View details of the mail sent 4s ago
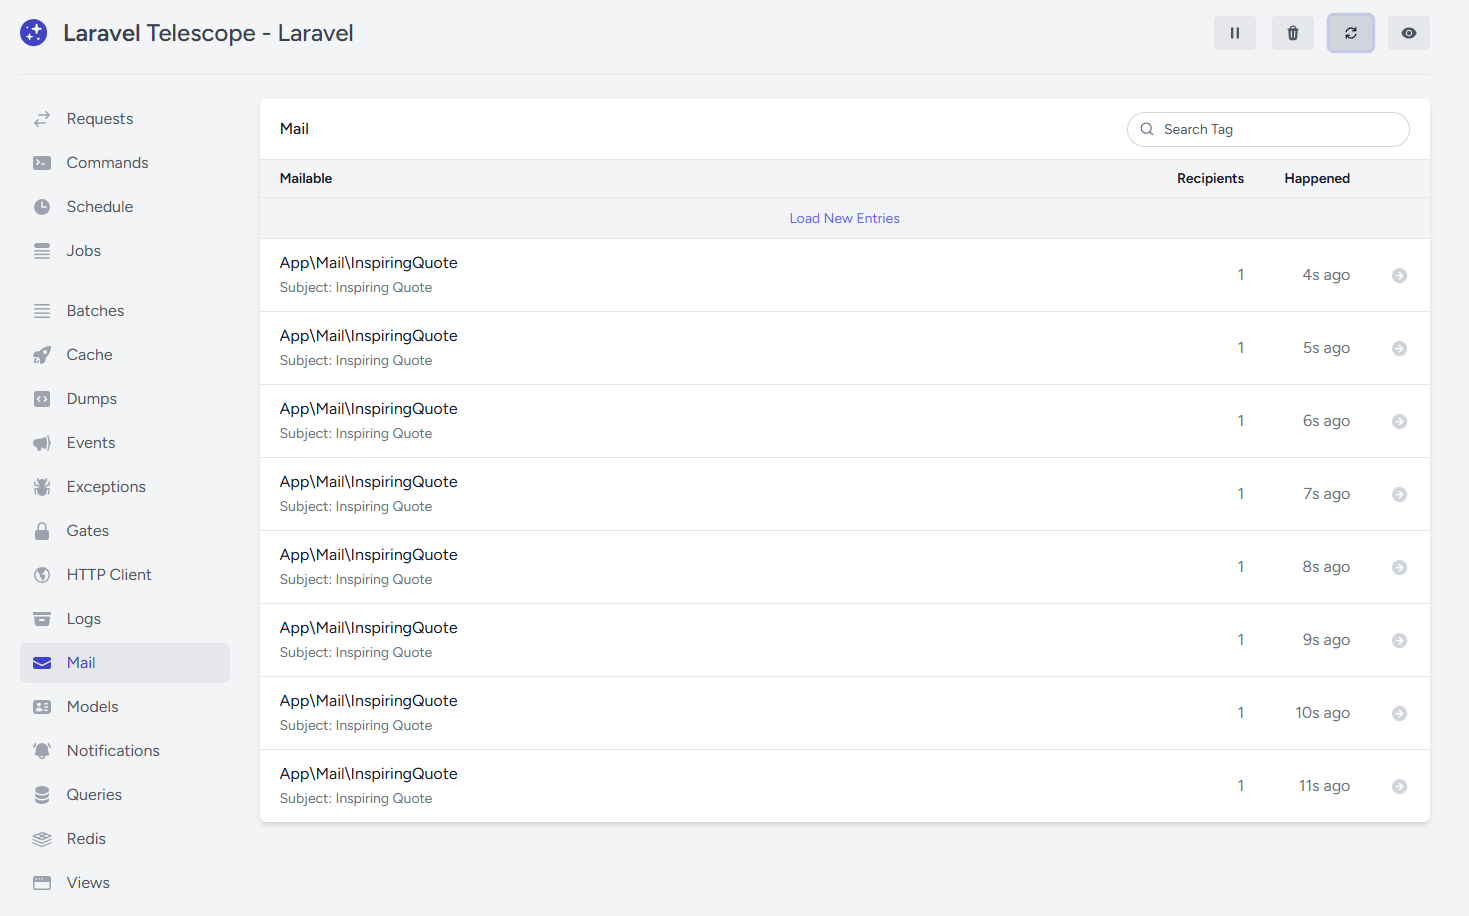 1399,276
